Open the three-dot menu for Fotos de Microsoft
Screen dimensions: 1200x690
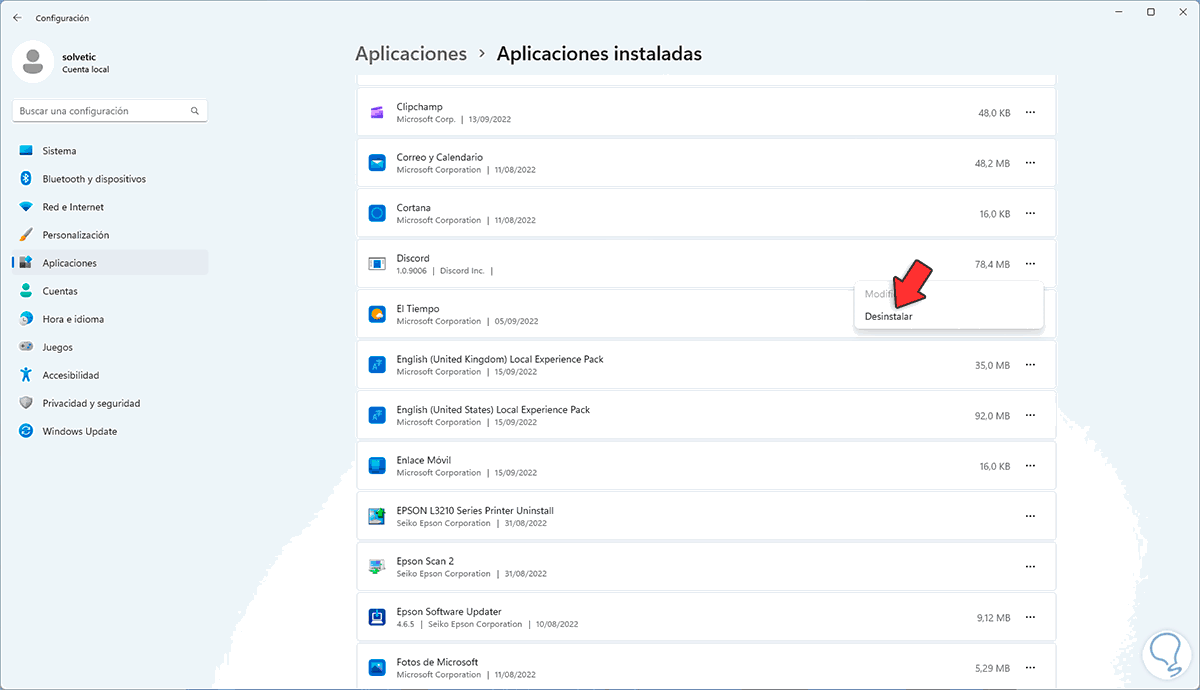1030,667
